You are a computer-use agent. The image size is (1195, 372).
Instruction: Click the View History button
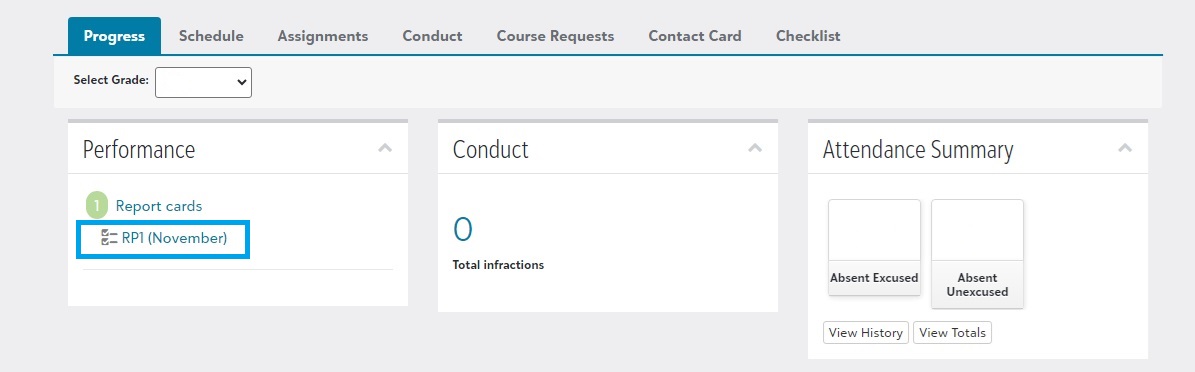click(x=866, y=332)
